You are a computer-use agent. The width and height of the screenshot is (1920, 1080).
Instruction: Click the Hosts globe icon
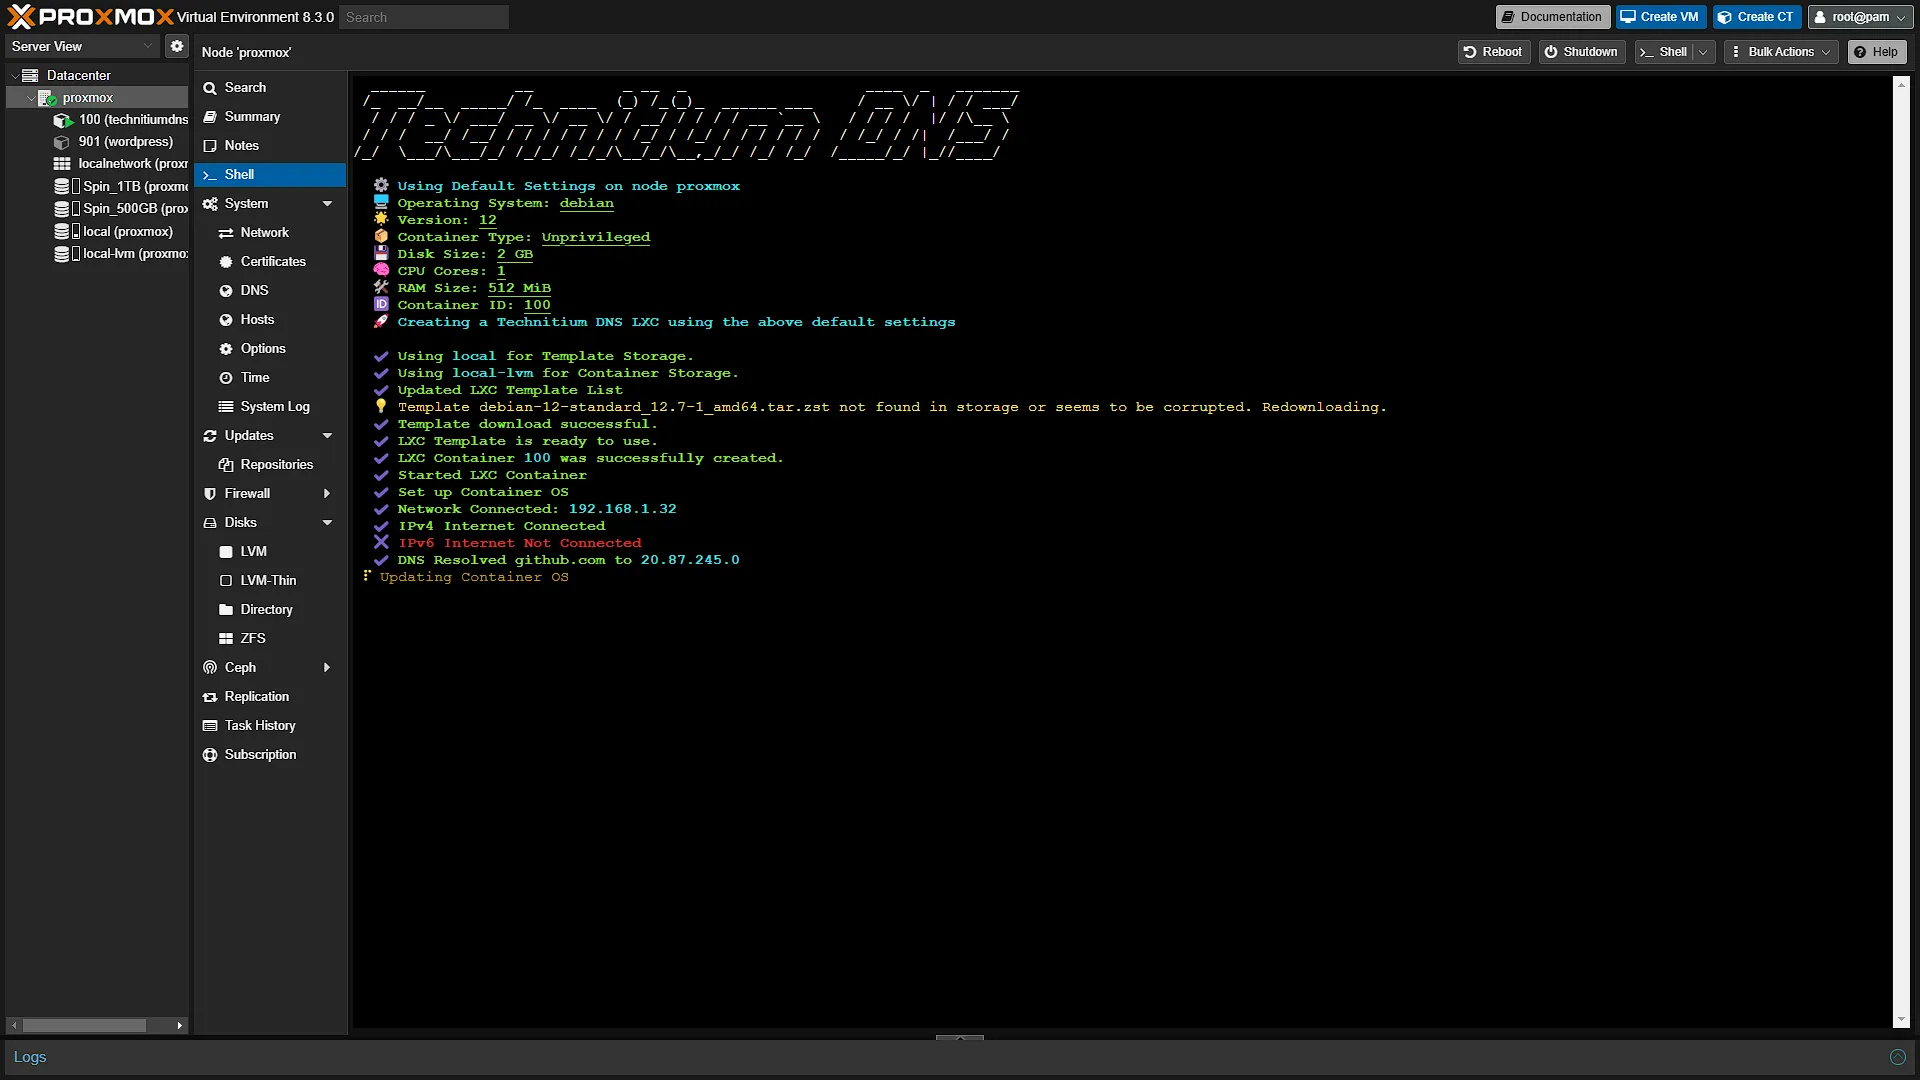point(226,320)
